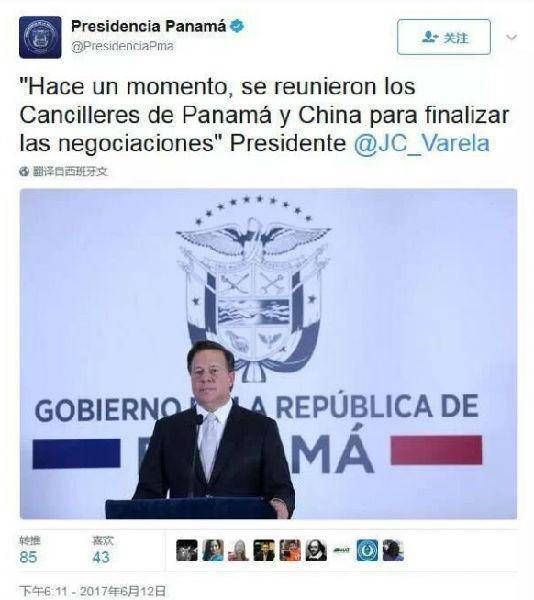Image resolution: width=534 pixels, height=600 pixels.
Task: Open the Presidencia Panamá profile avatar
Action: point(40,37)
